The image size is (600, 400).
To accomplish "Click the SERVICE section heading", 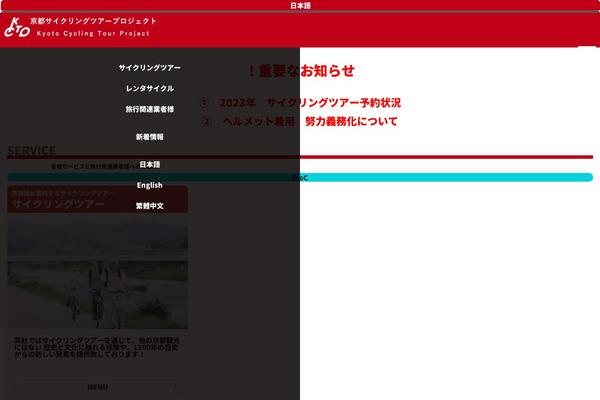I will 32,151.
